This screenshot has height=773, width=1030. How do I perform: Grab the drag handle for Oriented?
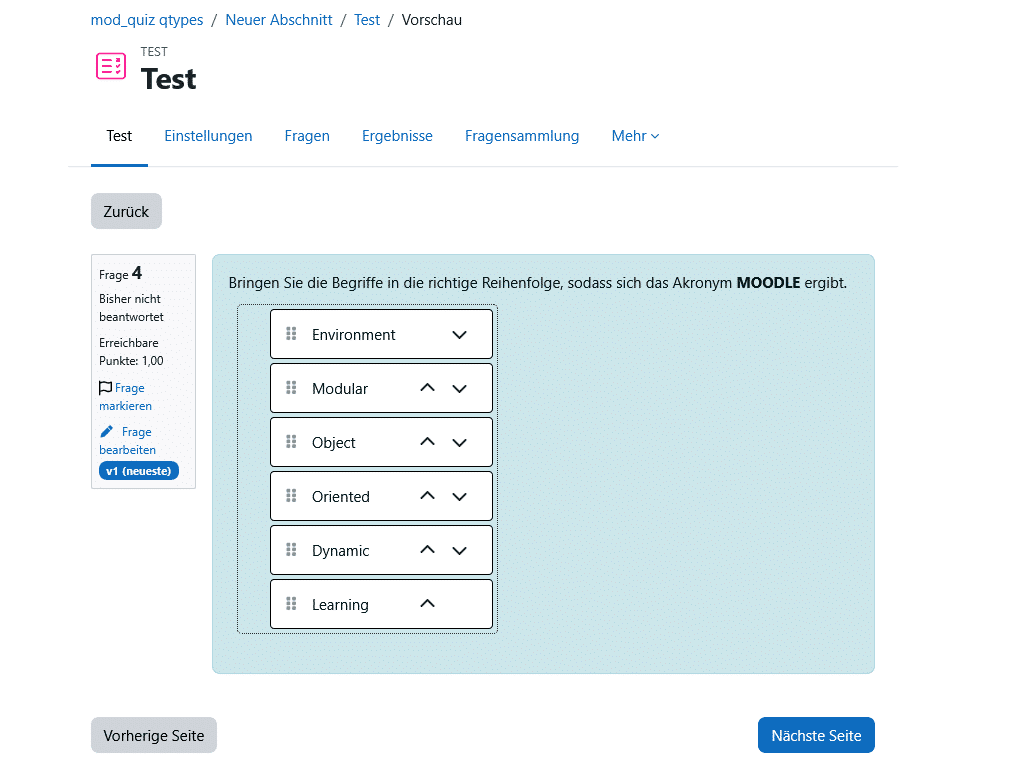coord(292,496)
